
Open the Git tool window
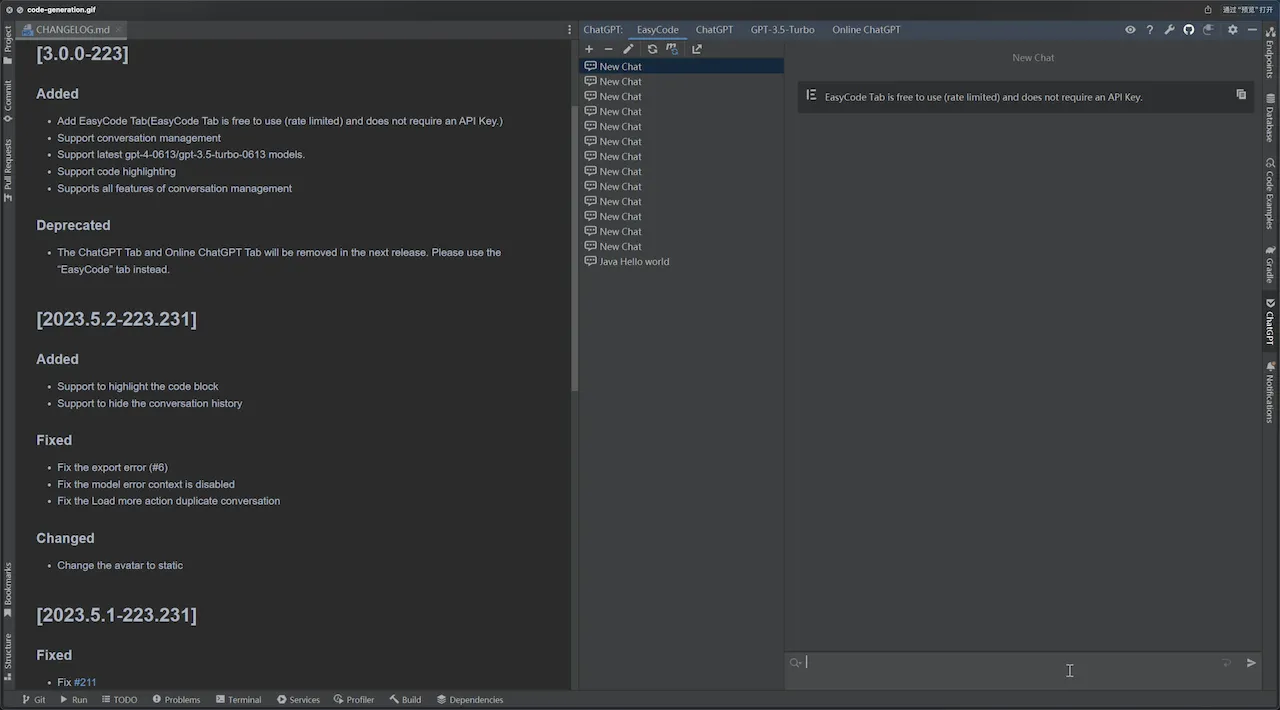34,700
